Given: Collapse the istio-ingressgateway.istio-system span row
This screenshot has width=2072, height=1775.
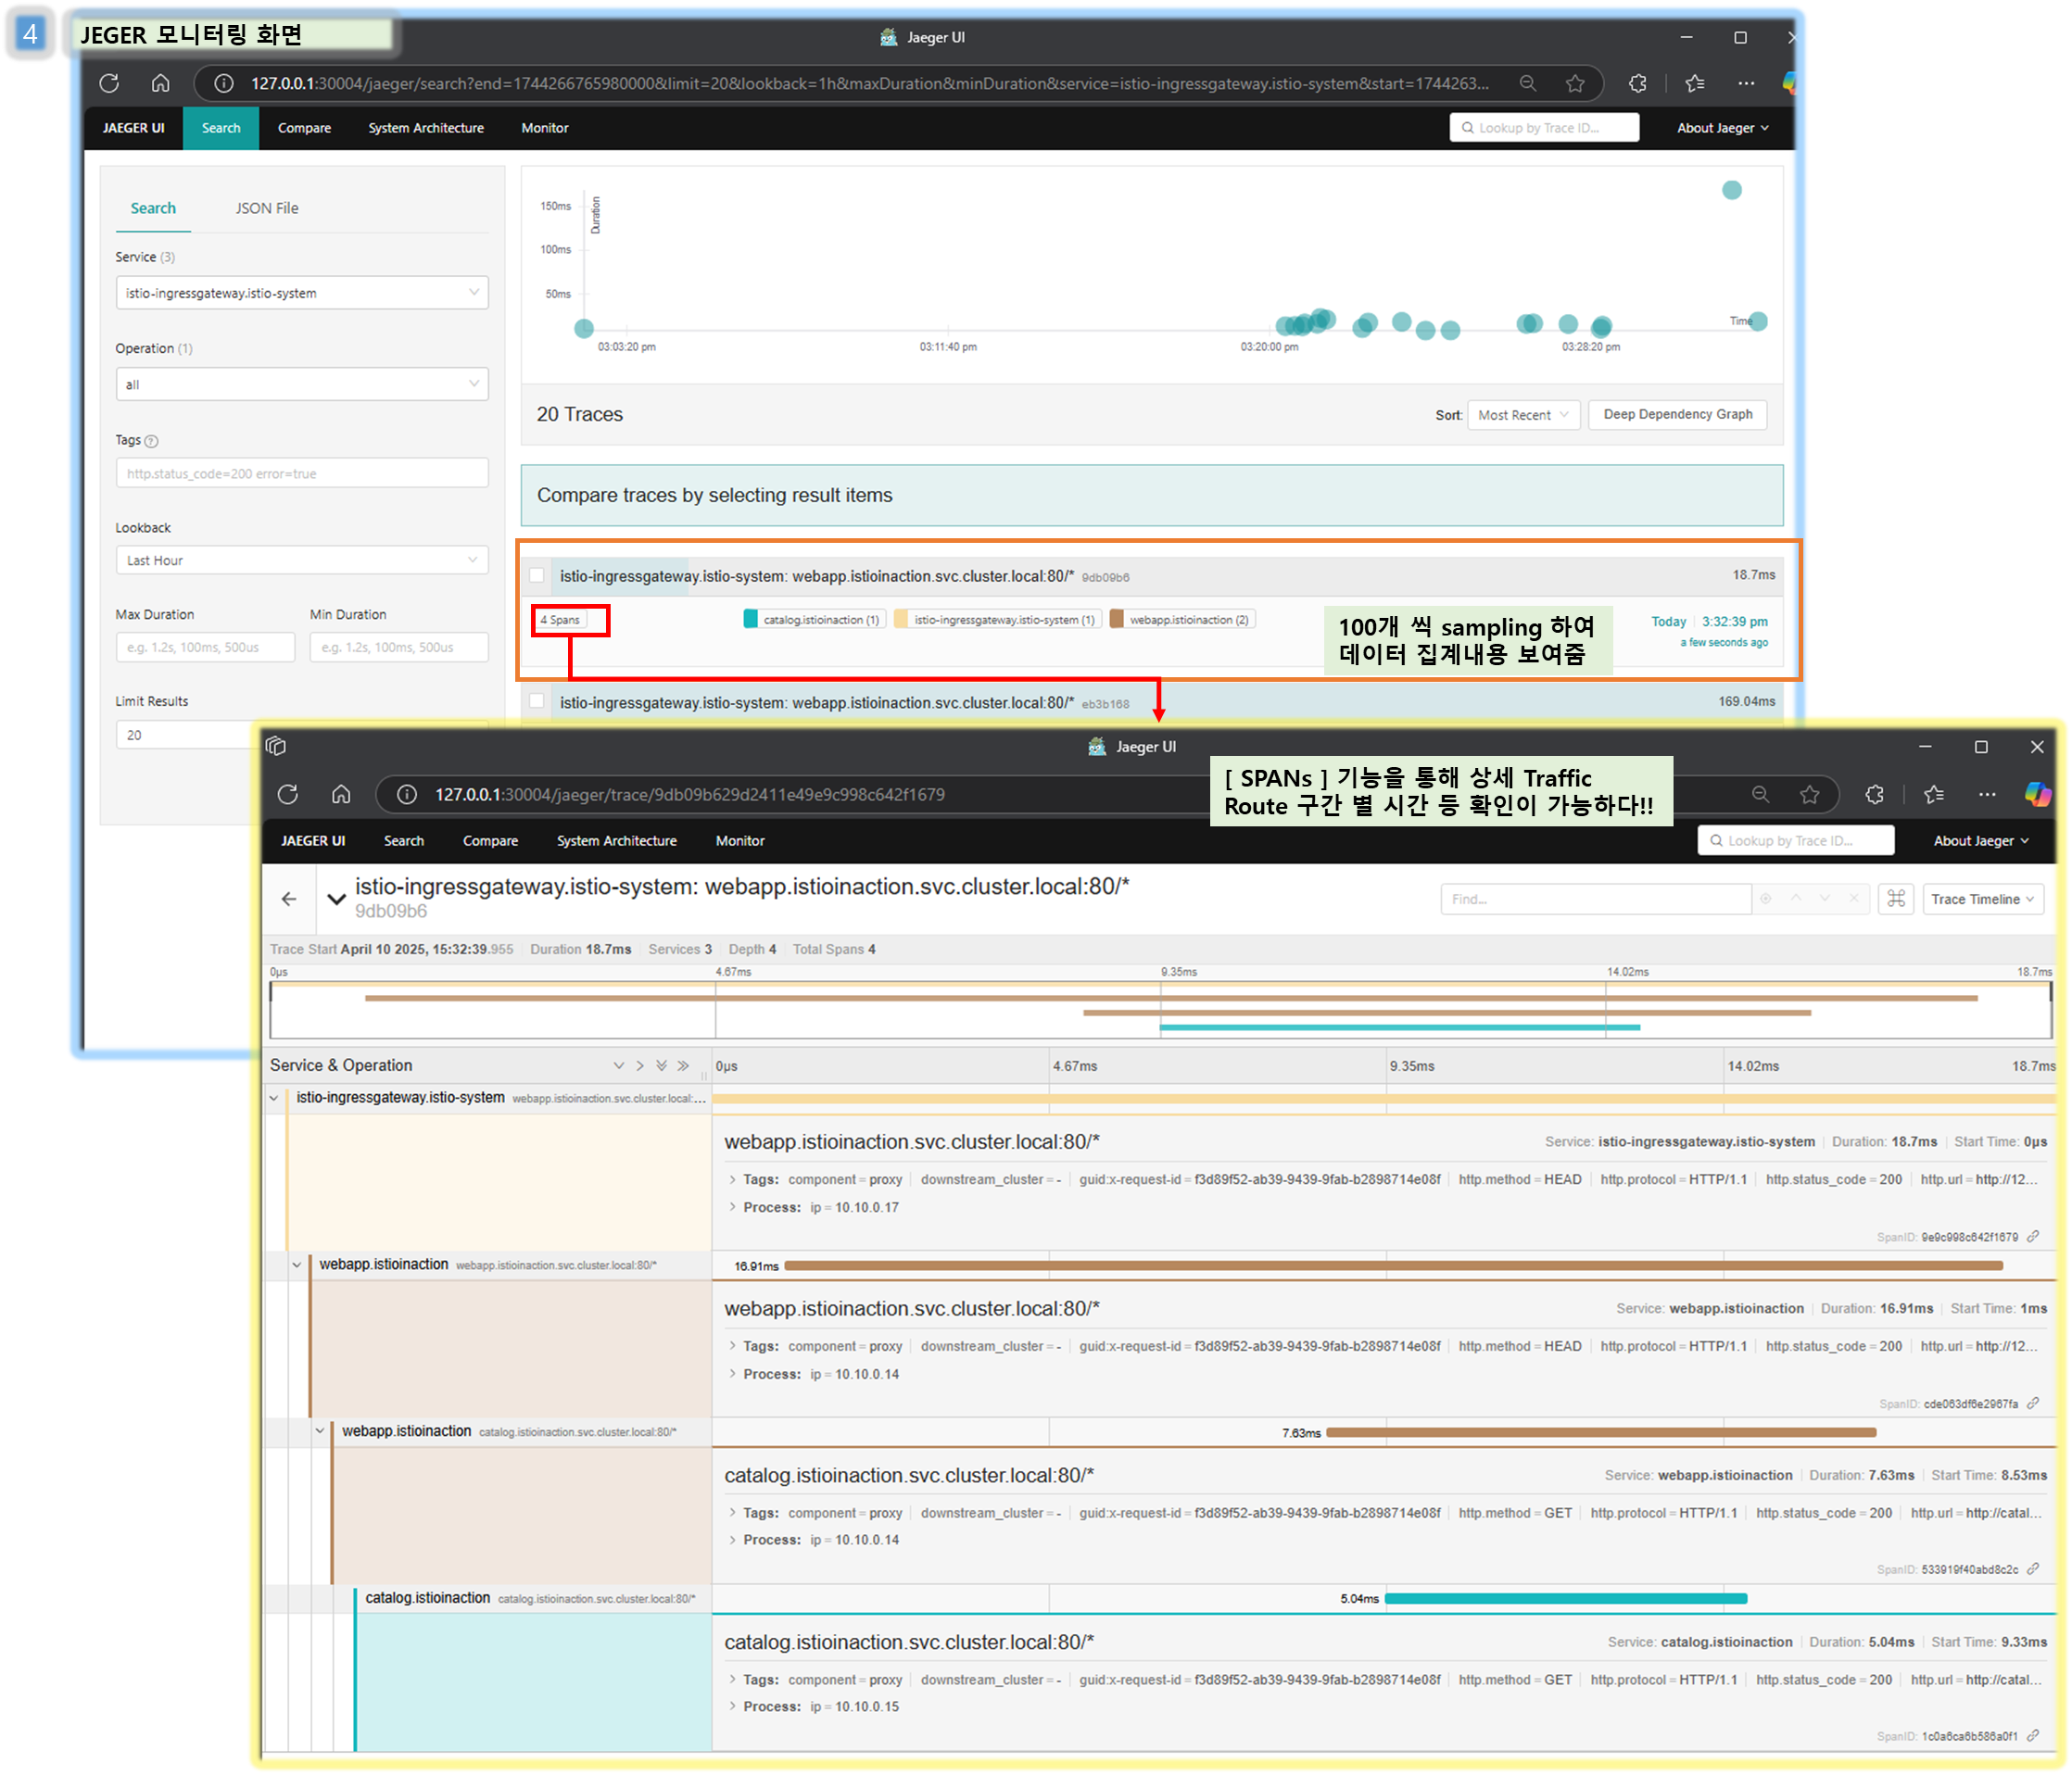Looking at the screenshot, I should pos(274,1098).
